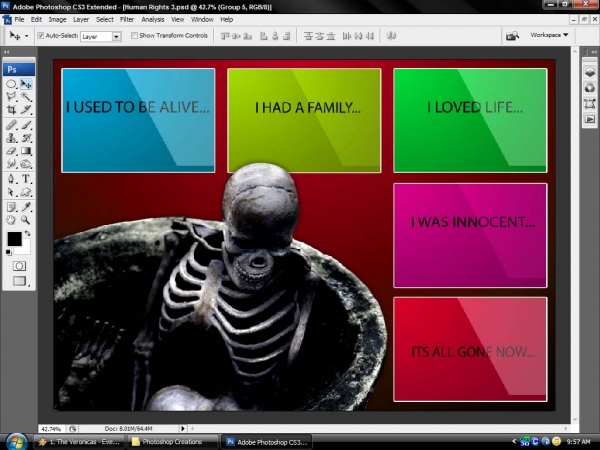
Task: Click the 42.74% zoom field
Action: tap(52, 429)
